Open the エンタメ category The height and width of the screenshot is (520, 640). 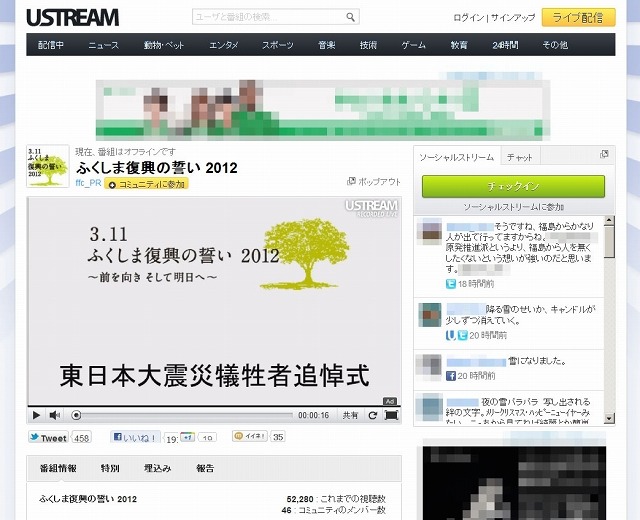[x=224, y=45]
